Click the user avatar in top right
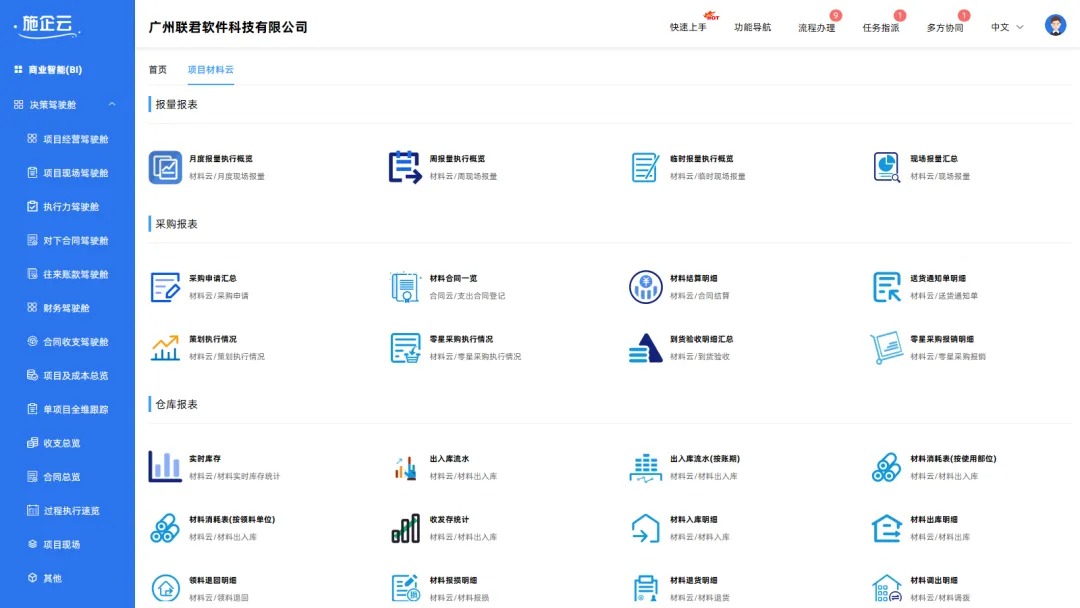Viewport: 1080px width, 608px height. (1055, 24)
